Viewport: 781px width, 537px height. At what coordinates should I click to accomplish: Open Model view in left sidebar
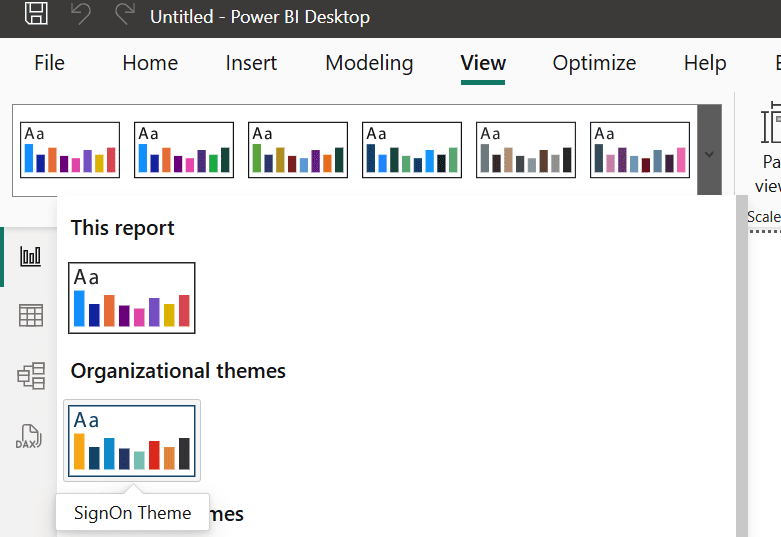pos(31,376)
